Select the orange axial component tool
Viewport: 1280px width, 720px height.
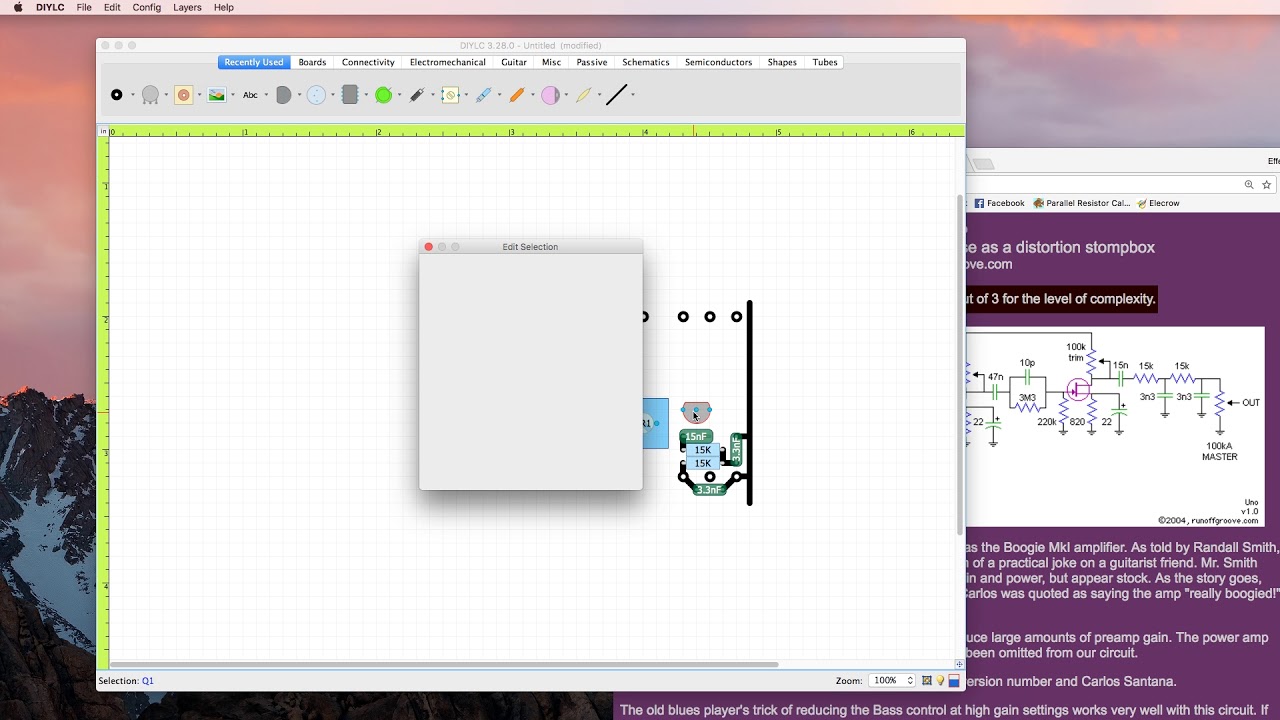pyautogui.click(x=516, y=95)
